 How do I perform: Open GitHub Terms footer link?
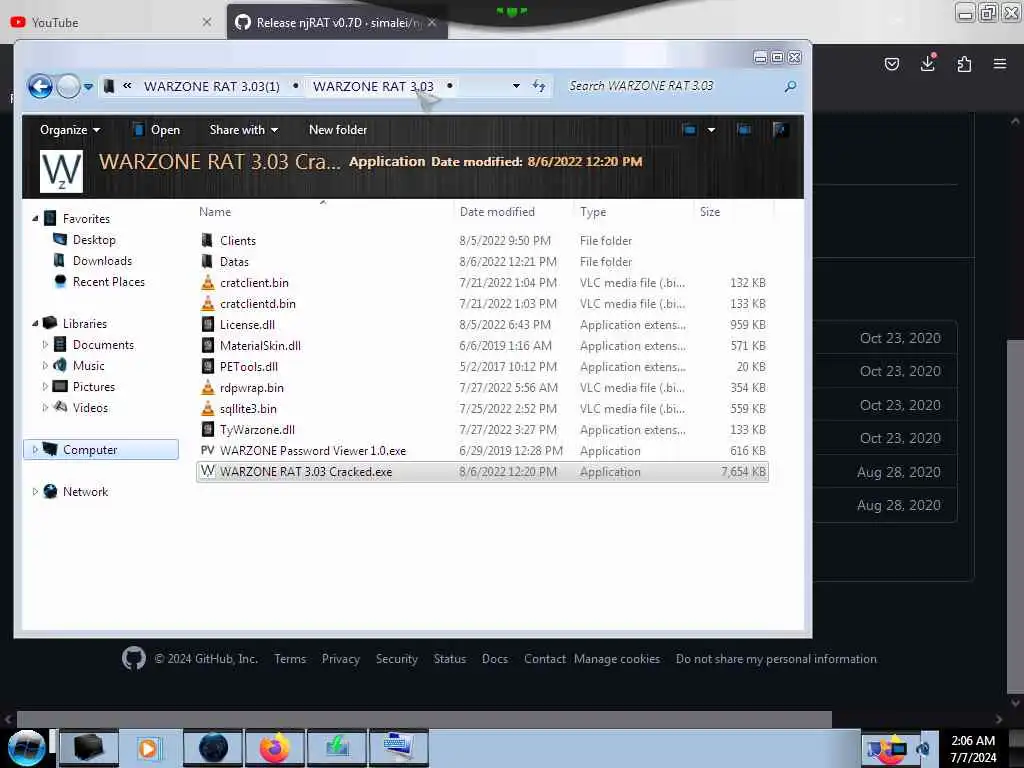pos(290,658)
